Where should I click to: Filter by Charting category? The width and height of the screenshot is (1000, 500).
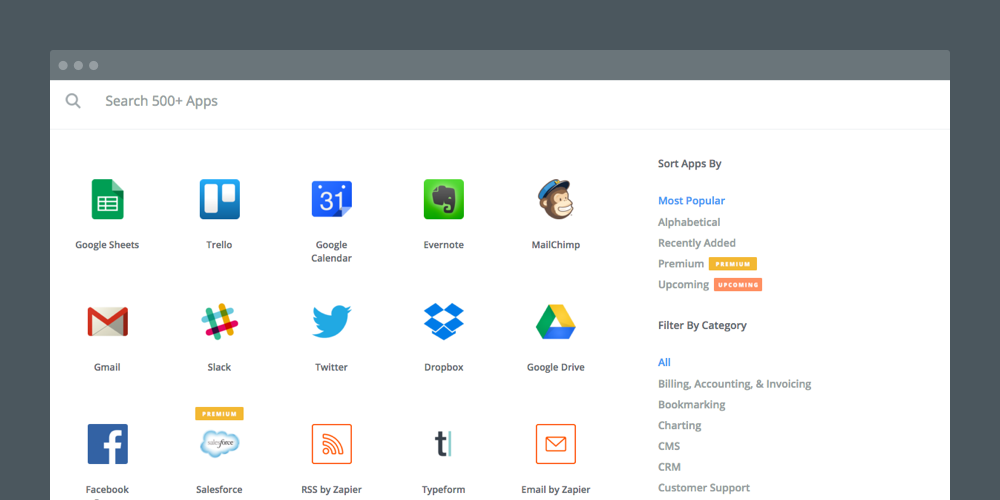(680, 425)
